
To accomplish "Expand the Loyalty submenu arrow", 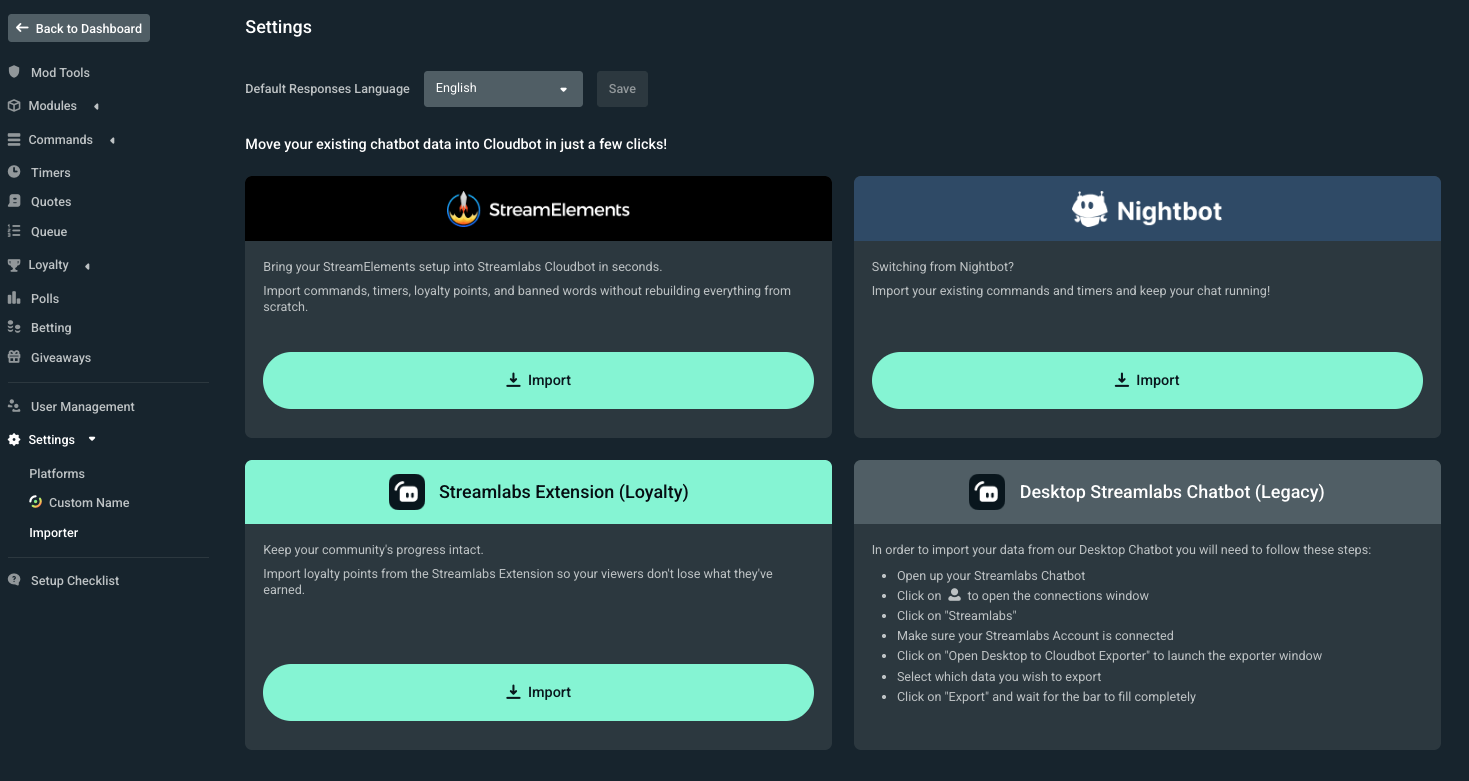I will point(87,266).
